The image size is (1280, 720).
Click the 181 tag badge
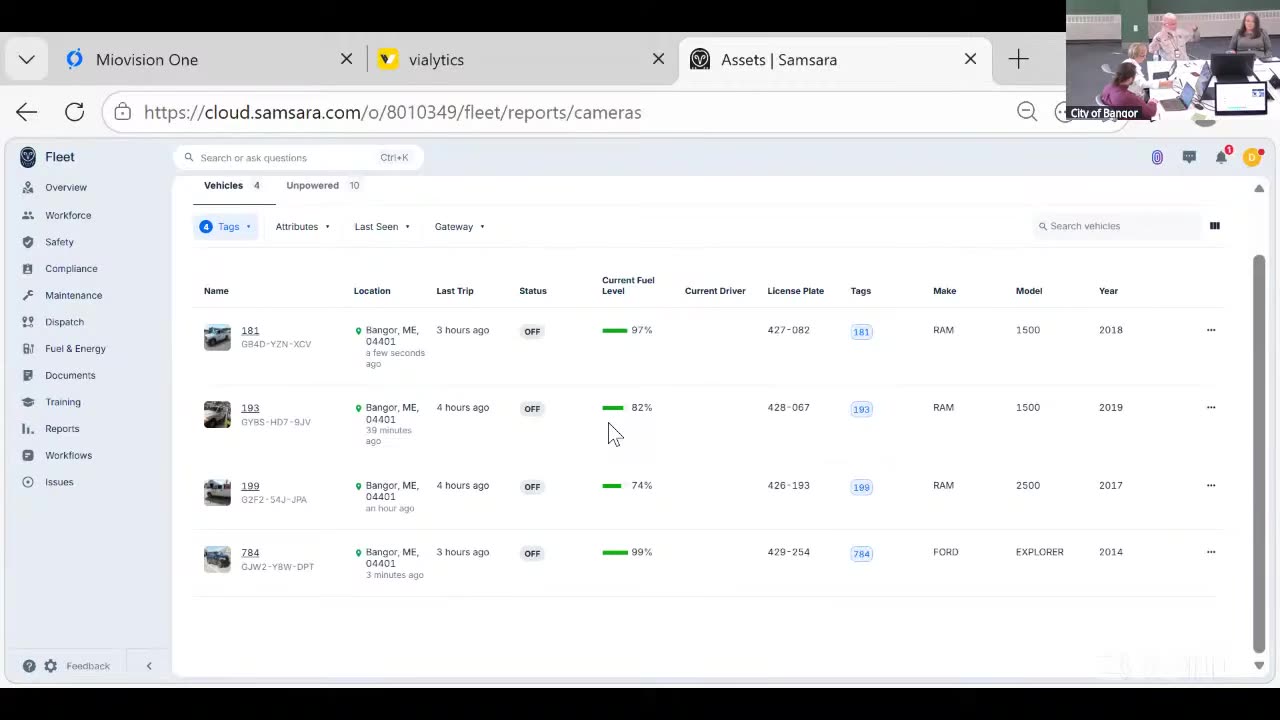pyautogui.click(x=861, y=331)
